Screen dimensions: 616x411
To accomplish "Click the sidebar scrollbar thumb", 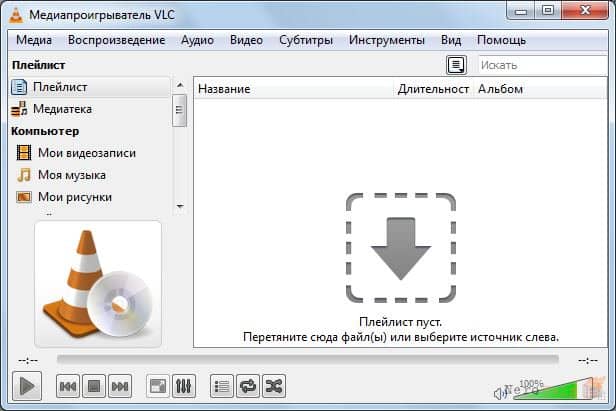I will coord(180,110).
